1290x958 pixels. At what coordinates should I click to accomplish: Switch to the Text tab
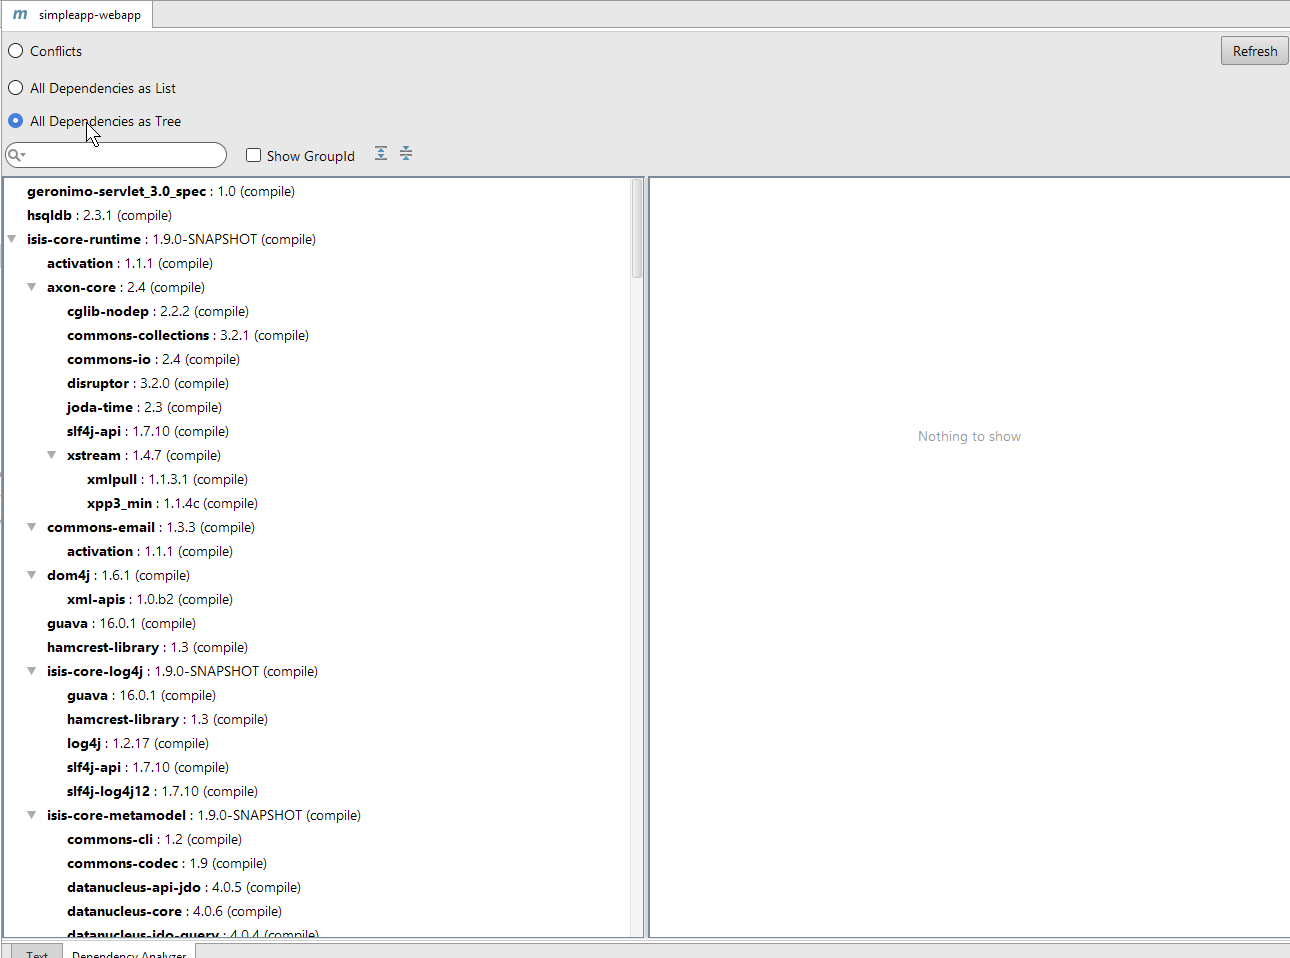point(37,953)
